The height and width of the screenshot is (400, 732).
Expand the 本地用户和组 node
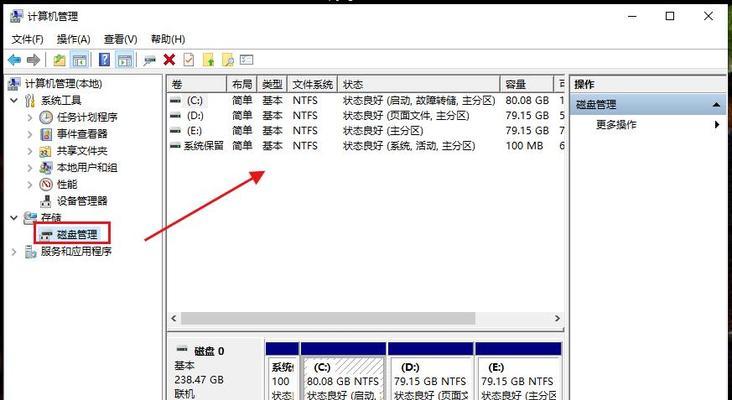(x=30, y=168)
